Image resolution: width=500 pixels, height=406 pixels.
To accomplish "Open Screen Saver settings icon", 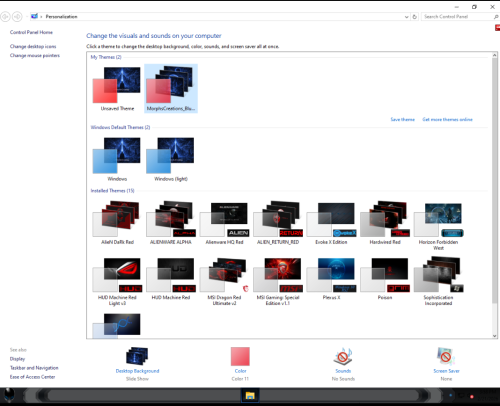I will coord(446,356).
